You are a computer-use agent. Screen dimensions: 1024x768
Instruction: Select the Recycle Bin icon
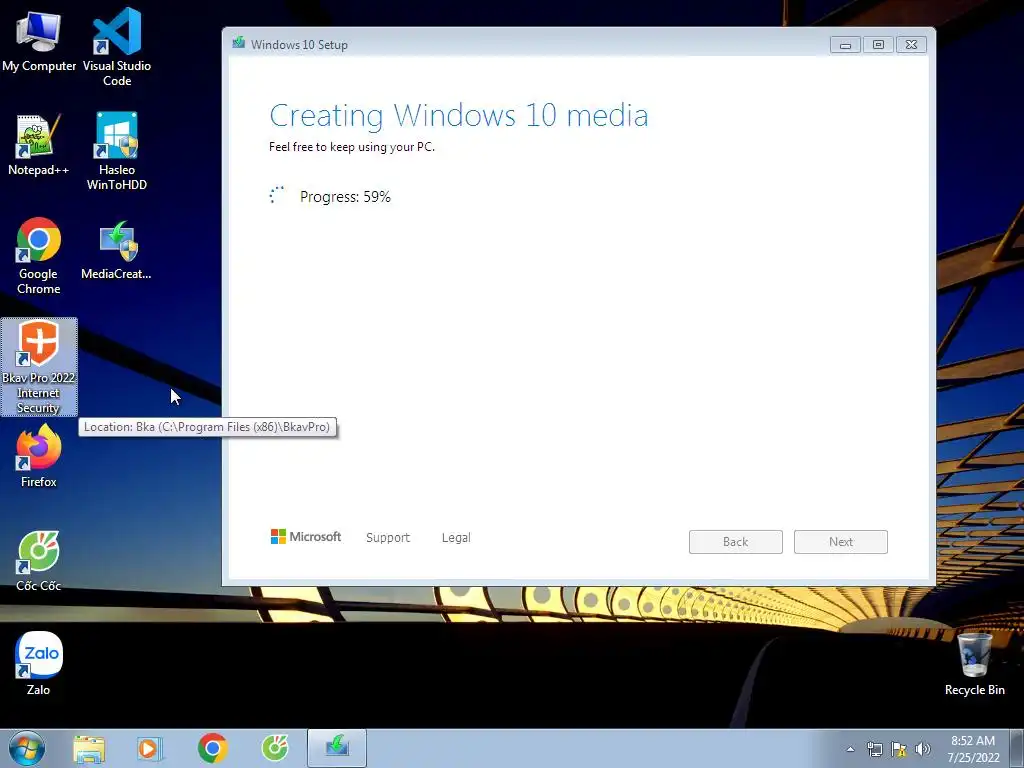(974, 664)
